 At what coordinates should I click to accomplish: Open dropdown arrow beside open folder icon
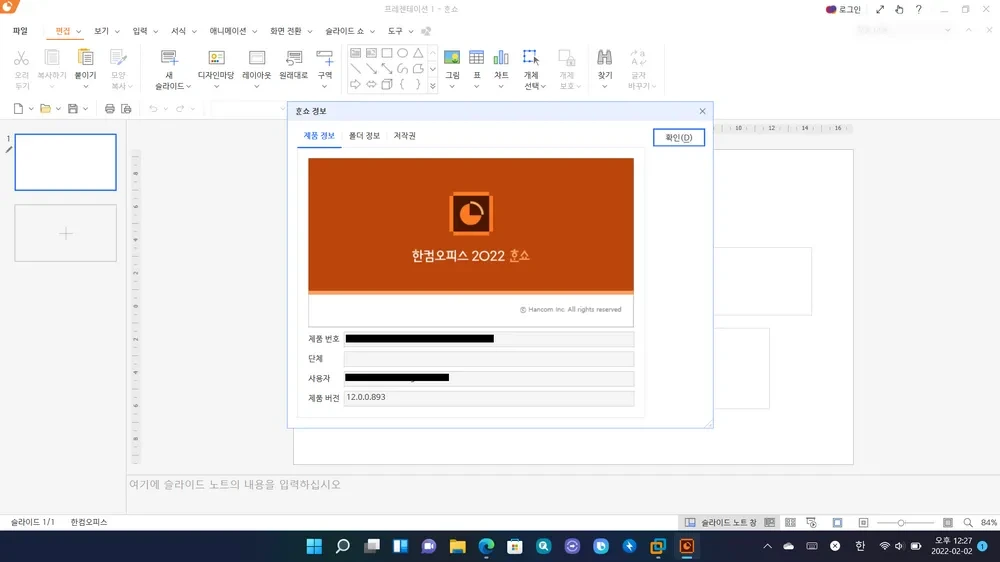point(58,109)
